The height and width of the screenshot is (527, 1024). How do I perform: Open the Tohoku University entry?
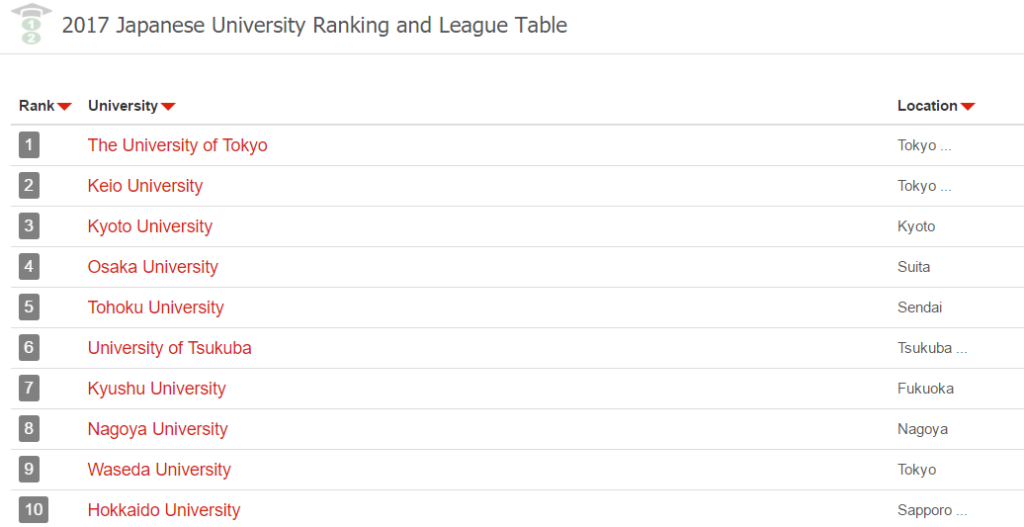click(x=155, y=307)
